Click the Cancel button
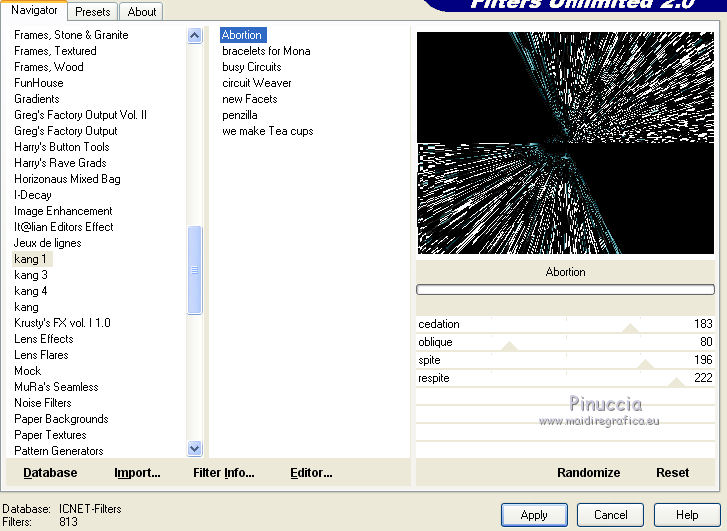Viewport: 727px width, 531px height. (x=610, y=515)
